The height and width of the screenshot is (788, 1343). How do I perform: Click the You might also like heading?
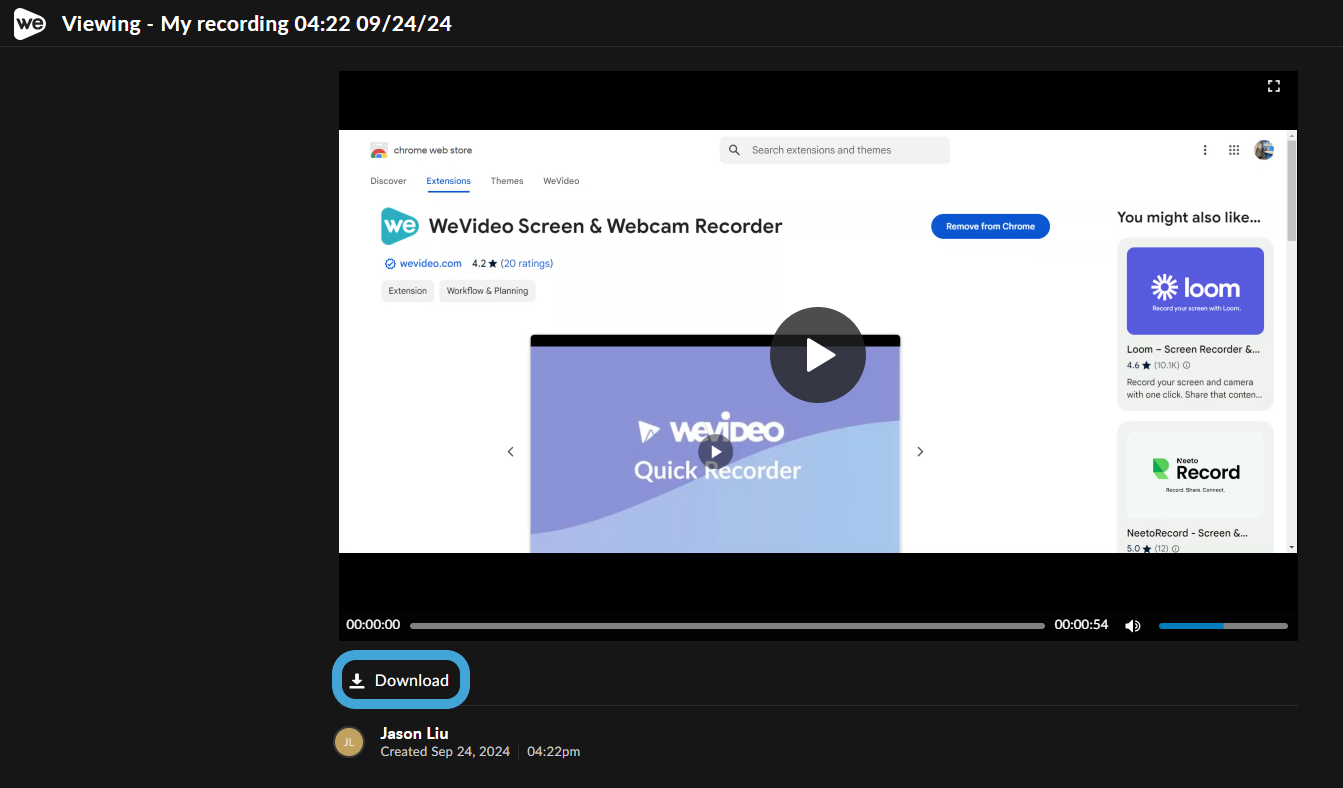[x=1189, y=217]
